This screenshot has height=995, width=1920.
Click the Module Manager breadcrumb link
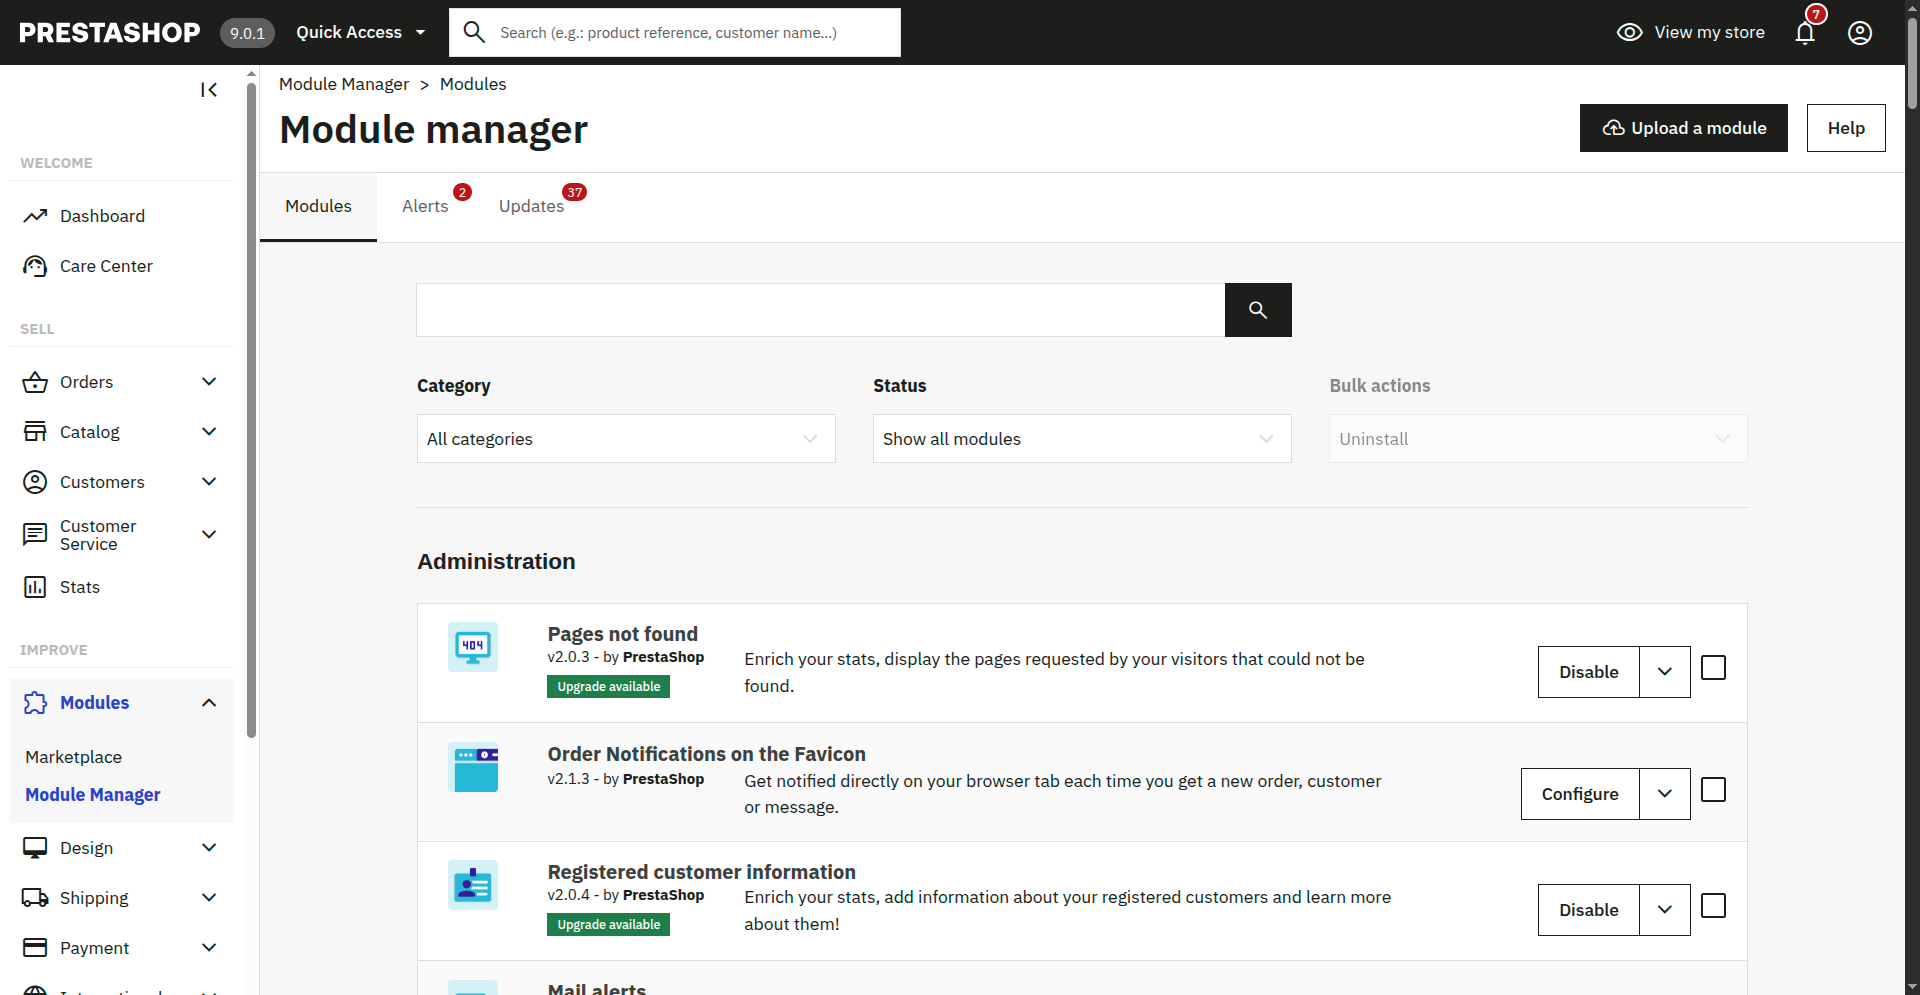pyautogui.click(x=344, y=84)
